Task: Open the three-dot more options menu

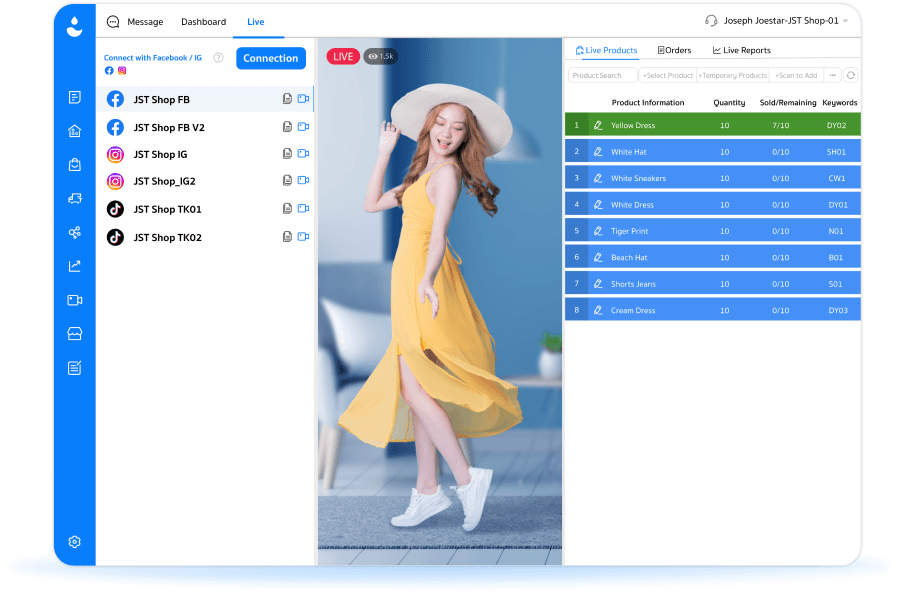Action: click(x=832, y=75)
